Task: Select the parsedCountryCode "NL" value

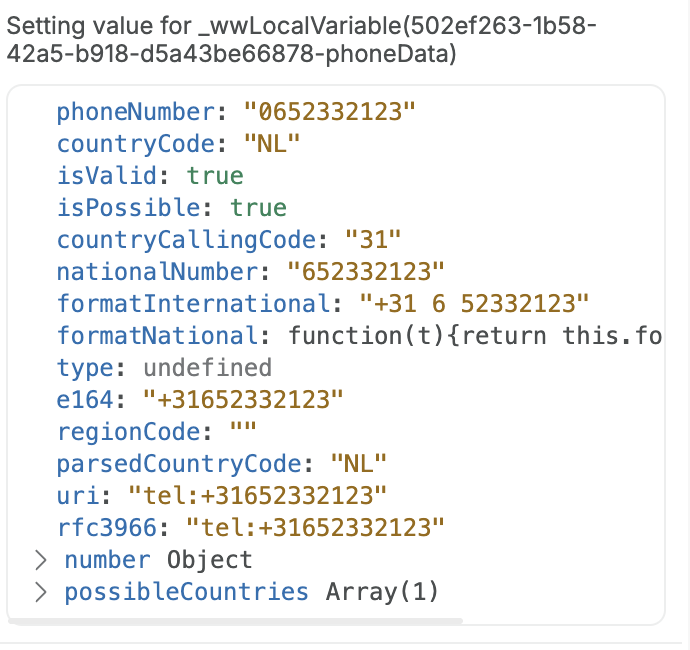Action: click(359, 464)
